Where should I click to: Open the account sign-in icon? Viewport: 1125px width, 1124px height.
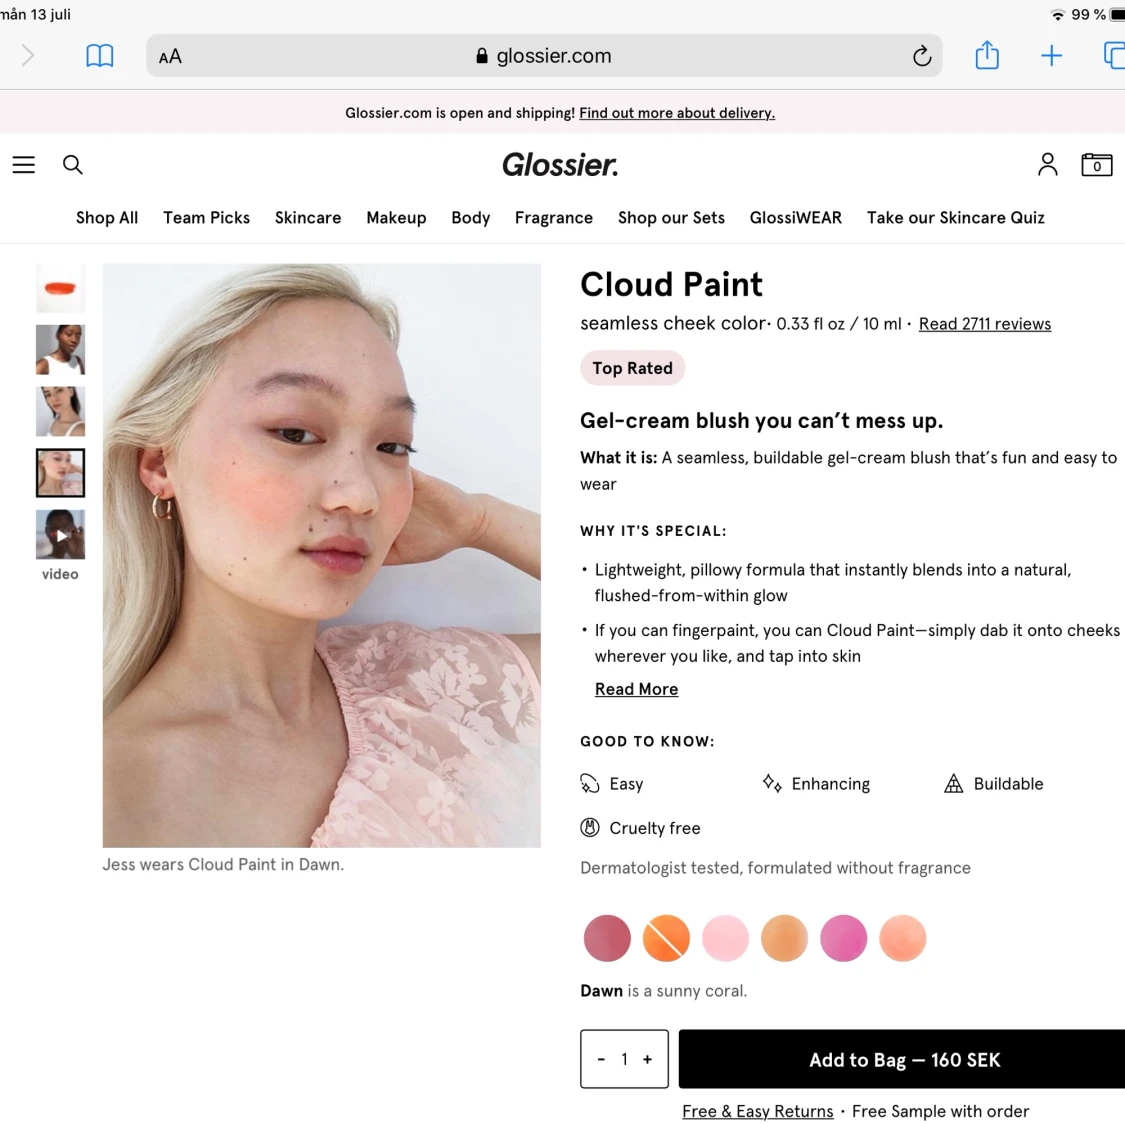coord(1047,164)
